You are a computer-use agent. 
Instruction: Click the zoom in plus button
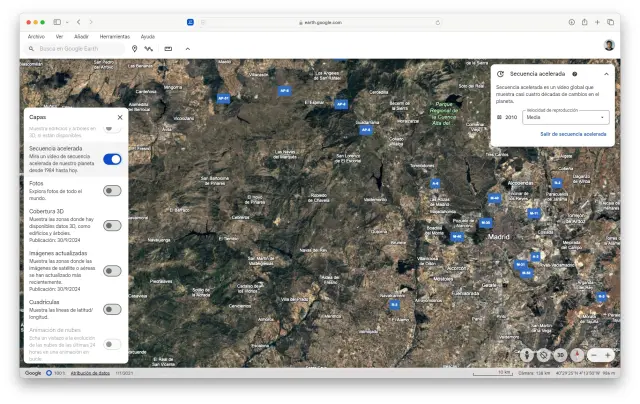pyautogui.click(x=608, y=355)
